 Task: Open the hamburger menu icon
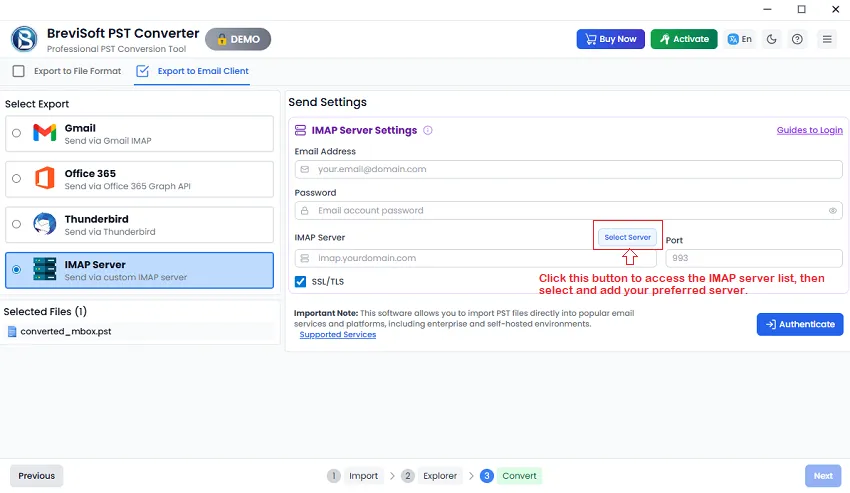point(827,39)
